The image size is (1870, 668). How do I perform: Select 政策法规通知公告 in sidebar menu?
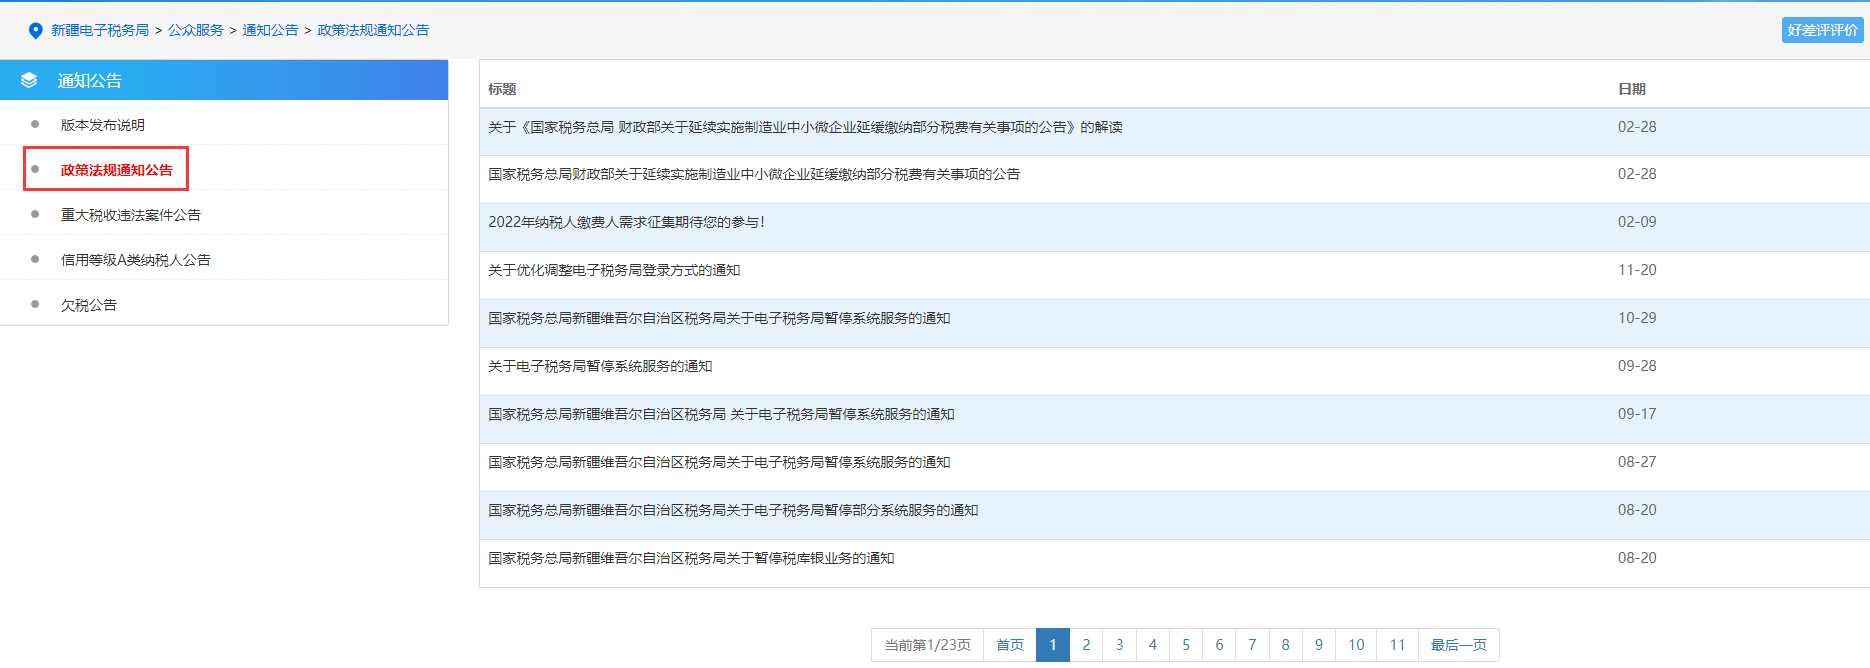[x=116, y=170]
